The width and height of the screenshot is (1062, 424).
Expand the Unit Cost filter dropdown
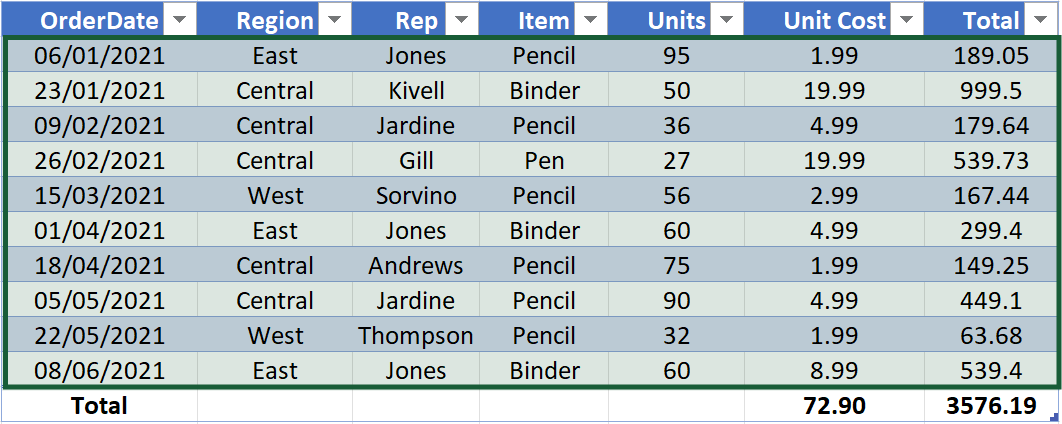pyautogui.click(x=907, y=20)
